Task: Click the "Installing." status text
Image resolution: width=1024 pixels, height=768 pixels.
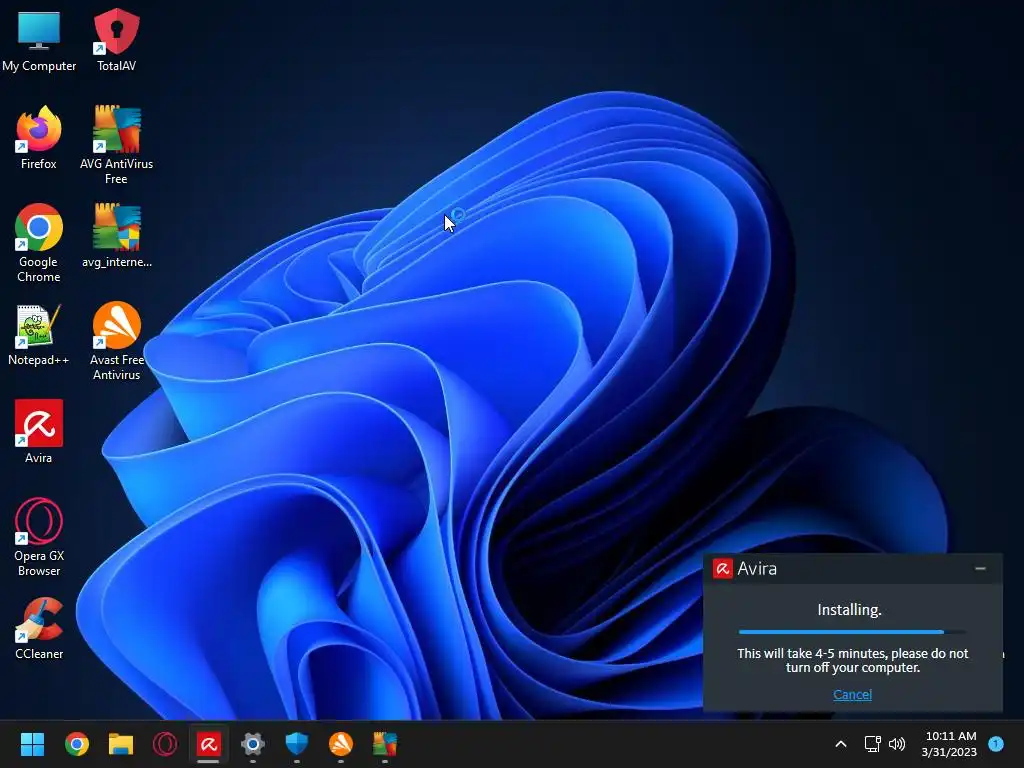Action: tap(850, 610)
